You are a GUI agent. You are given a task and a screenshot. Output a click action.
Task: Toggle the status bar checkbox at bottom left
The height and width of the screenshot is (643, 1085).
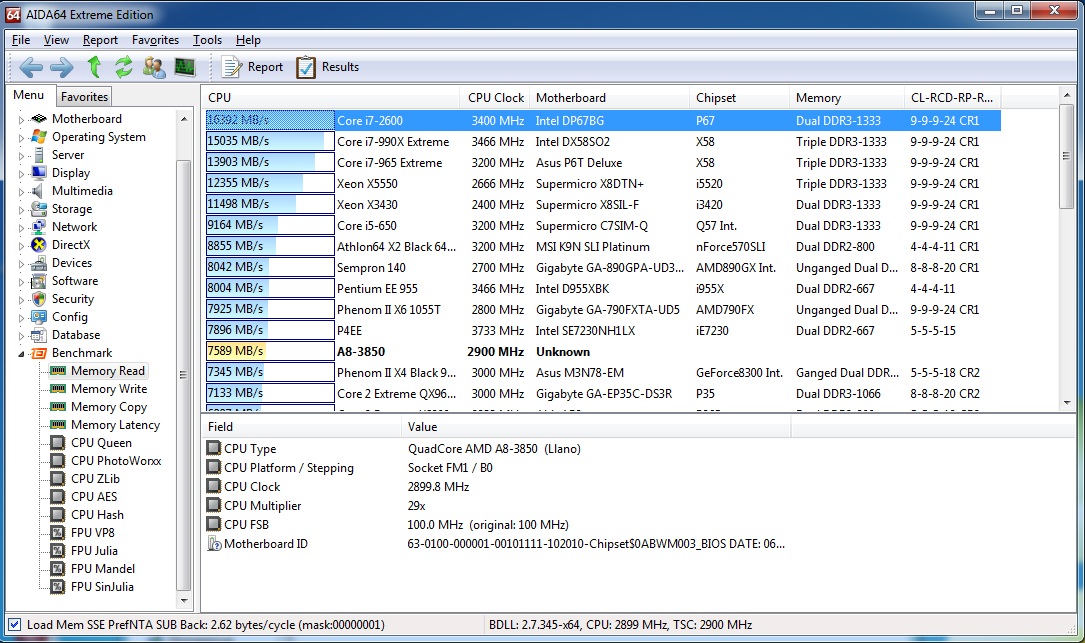tap(14, 625)
